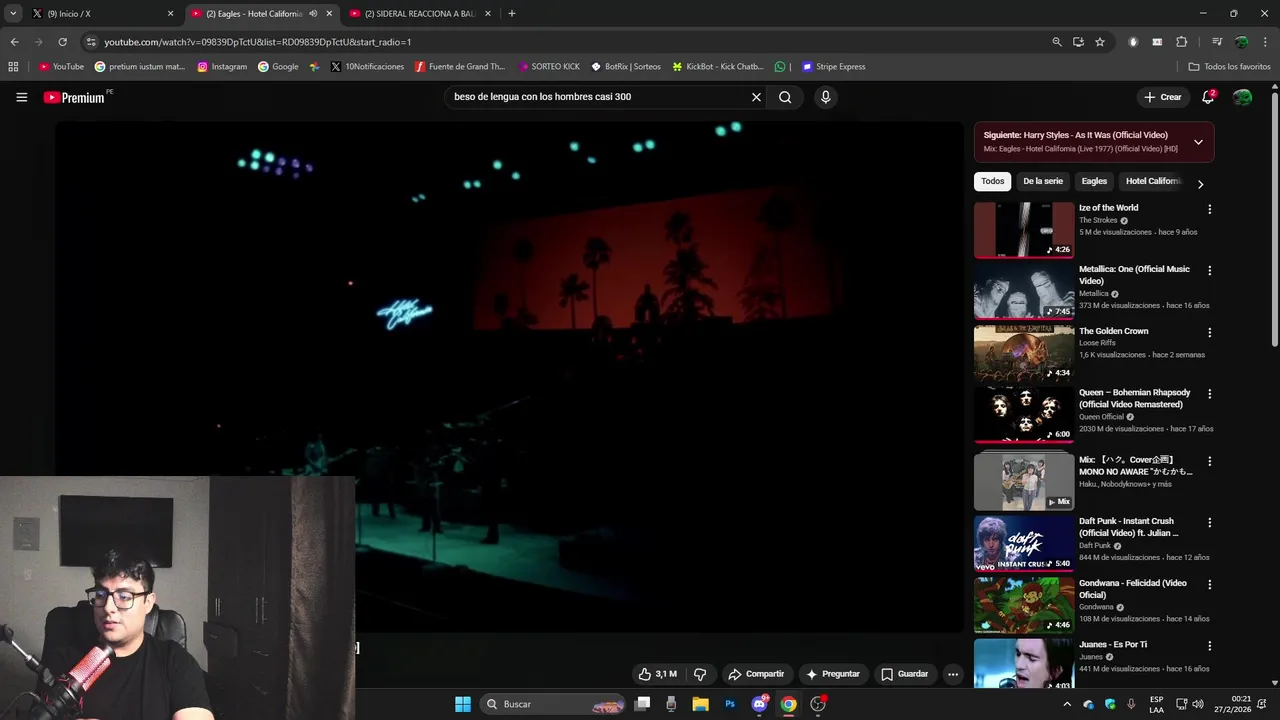
Task: Open Photoshop from taskbar
Action: click(730, 704)
